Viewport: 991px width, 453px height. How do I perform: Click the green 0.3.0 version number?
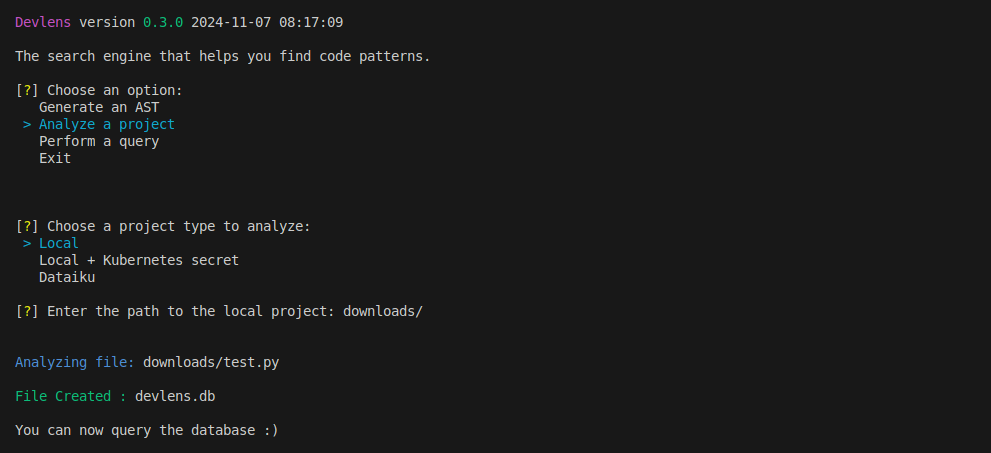(x=163, y=23)
